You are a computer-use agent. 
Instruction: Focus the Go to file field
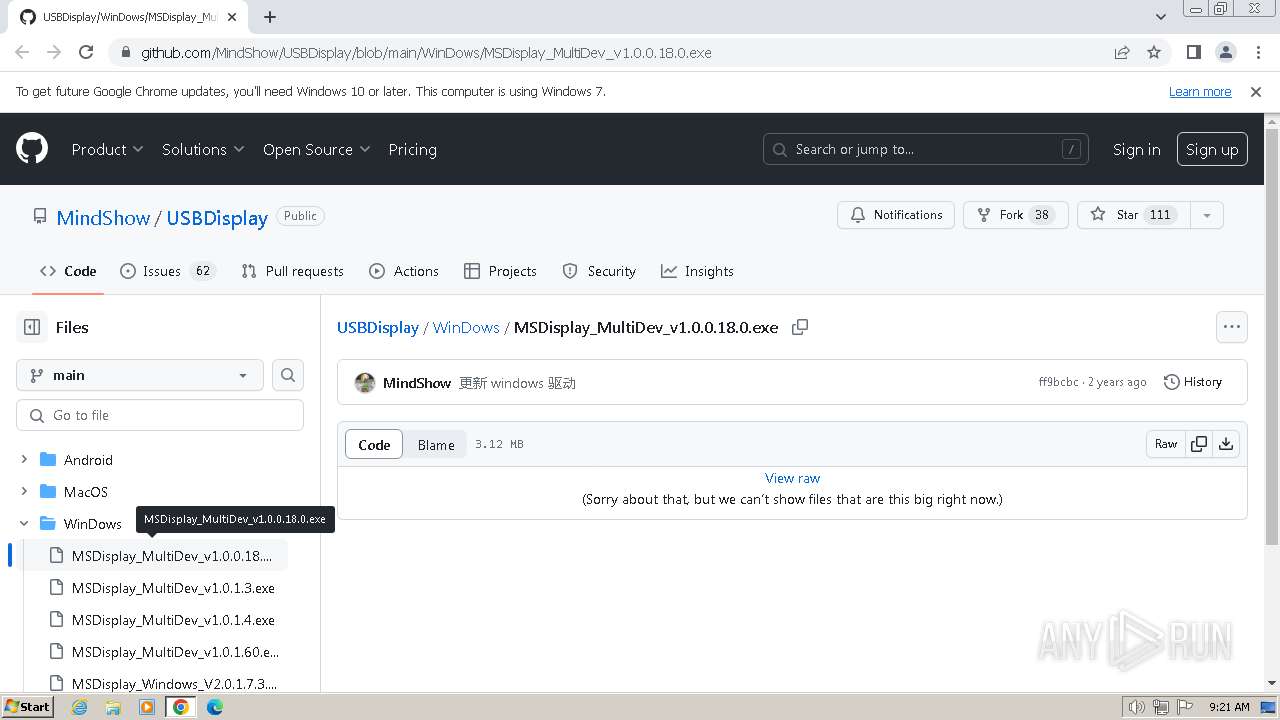tap(160, 415)
